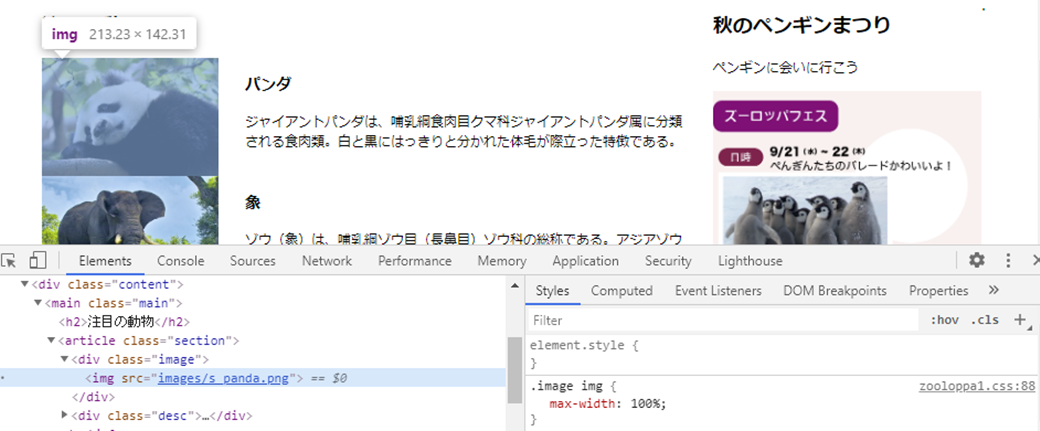This screenshot has width=1040, height=431.
Task: Select the Properties sub-tab
Action: pos(939,290)
